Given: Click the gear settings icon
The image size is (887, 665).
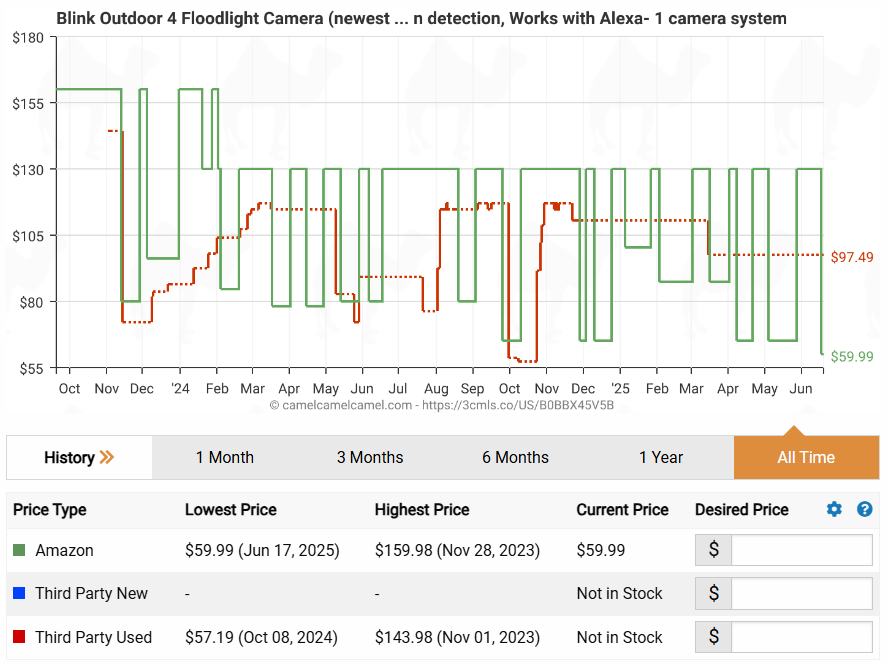Looking at the screenshot, I should coord(834,510).
